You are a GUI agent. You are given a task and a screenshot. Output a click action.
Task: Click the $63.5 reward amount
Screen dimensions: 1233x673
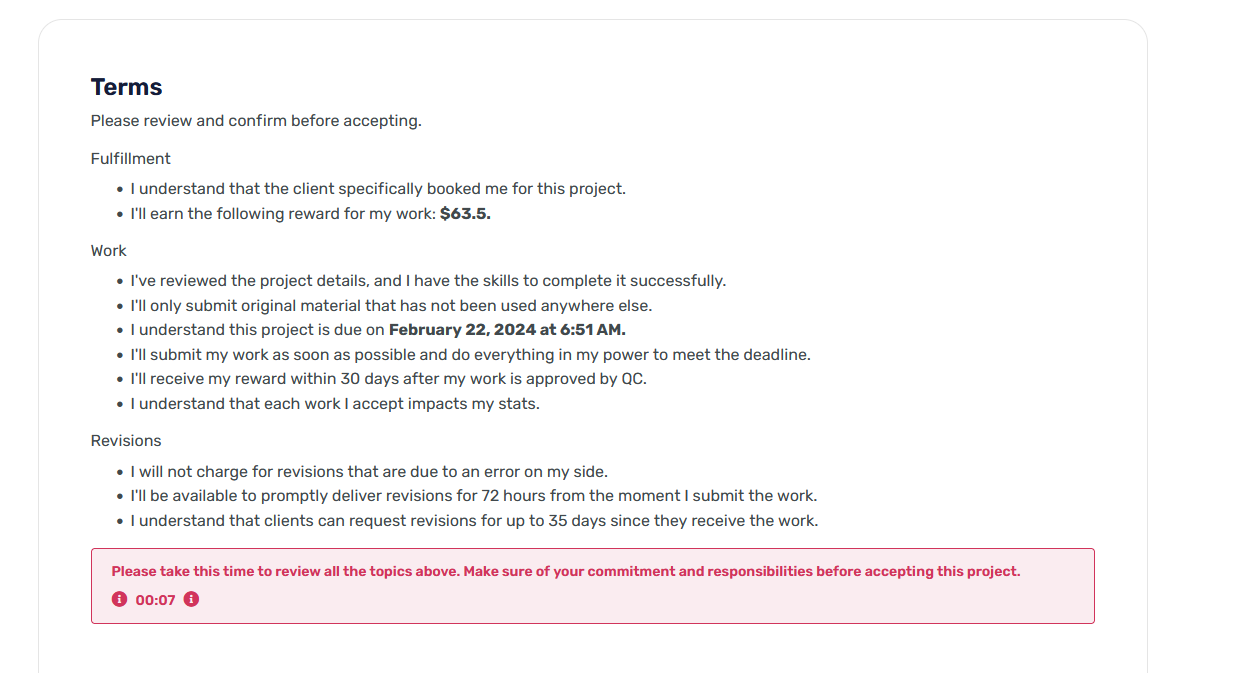click(465, 214)
